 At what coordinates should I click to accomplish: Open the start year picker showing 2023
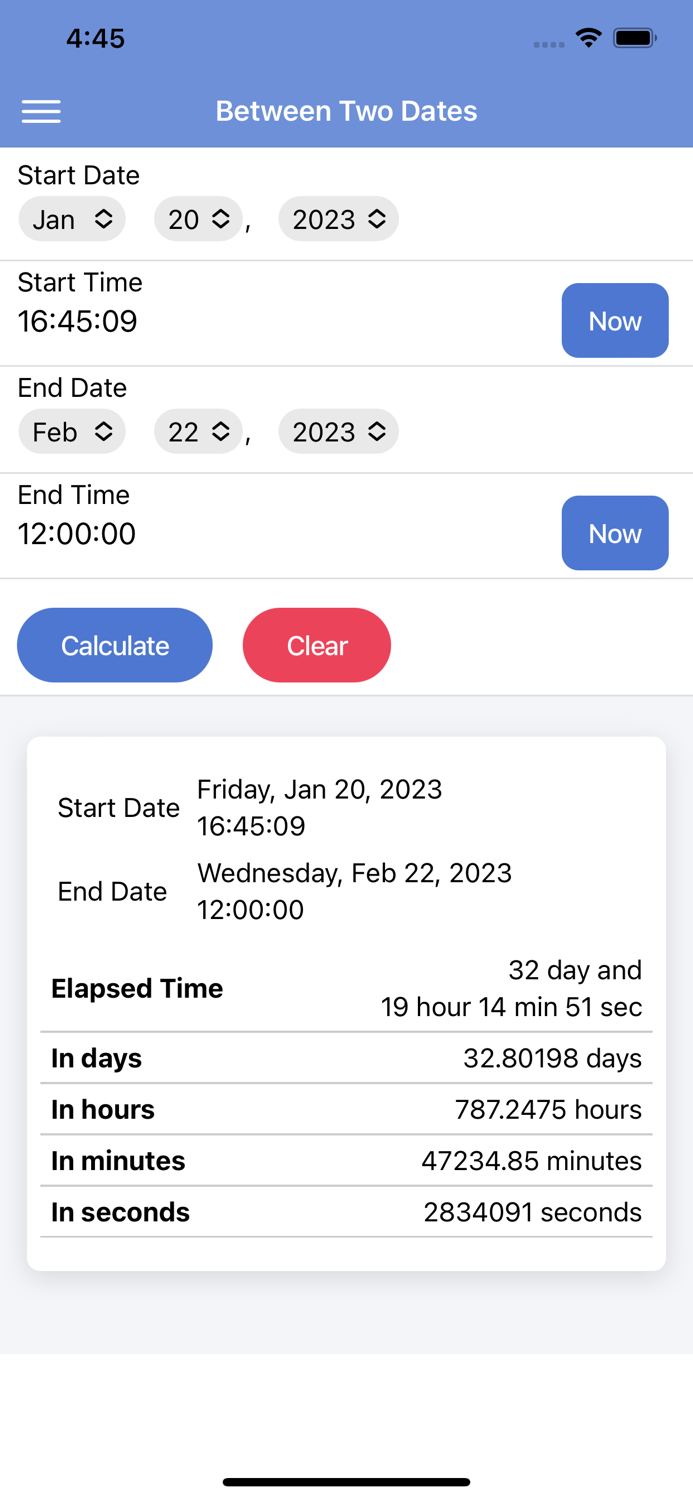coord(338,218)
